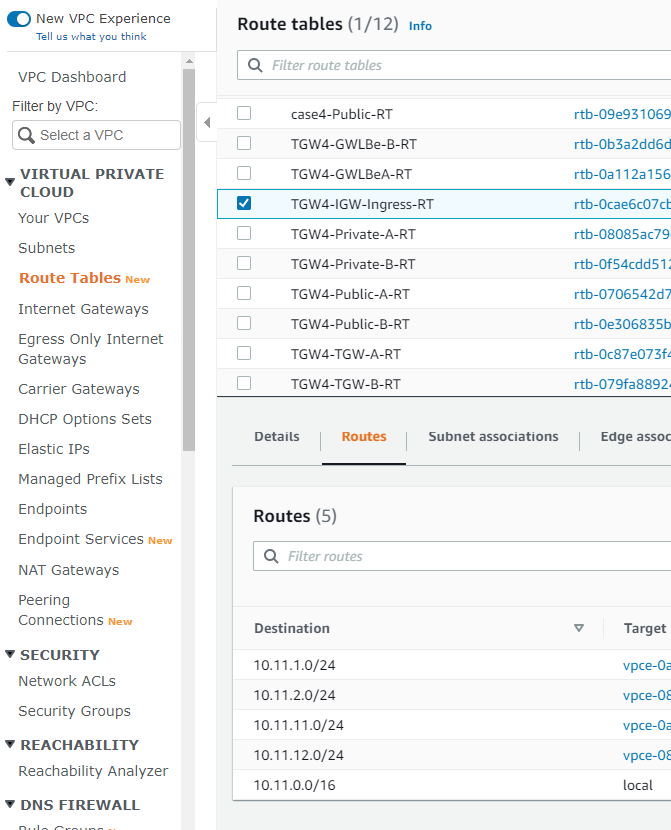Image resolution: width=671 pixels, height=830 pixels.
Task: Go to DHCP Options Sets
Action: tap(85, 419)
